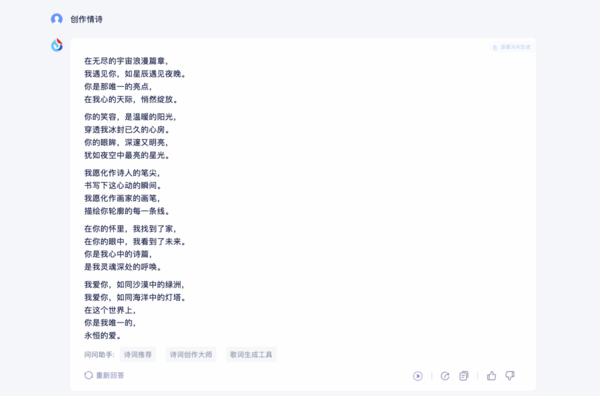Click the line 书写下这心动的瞬间

tap(123, 186)
